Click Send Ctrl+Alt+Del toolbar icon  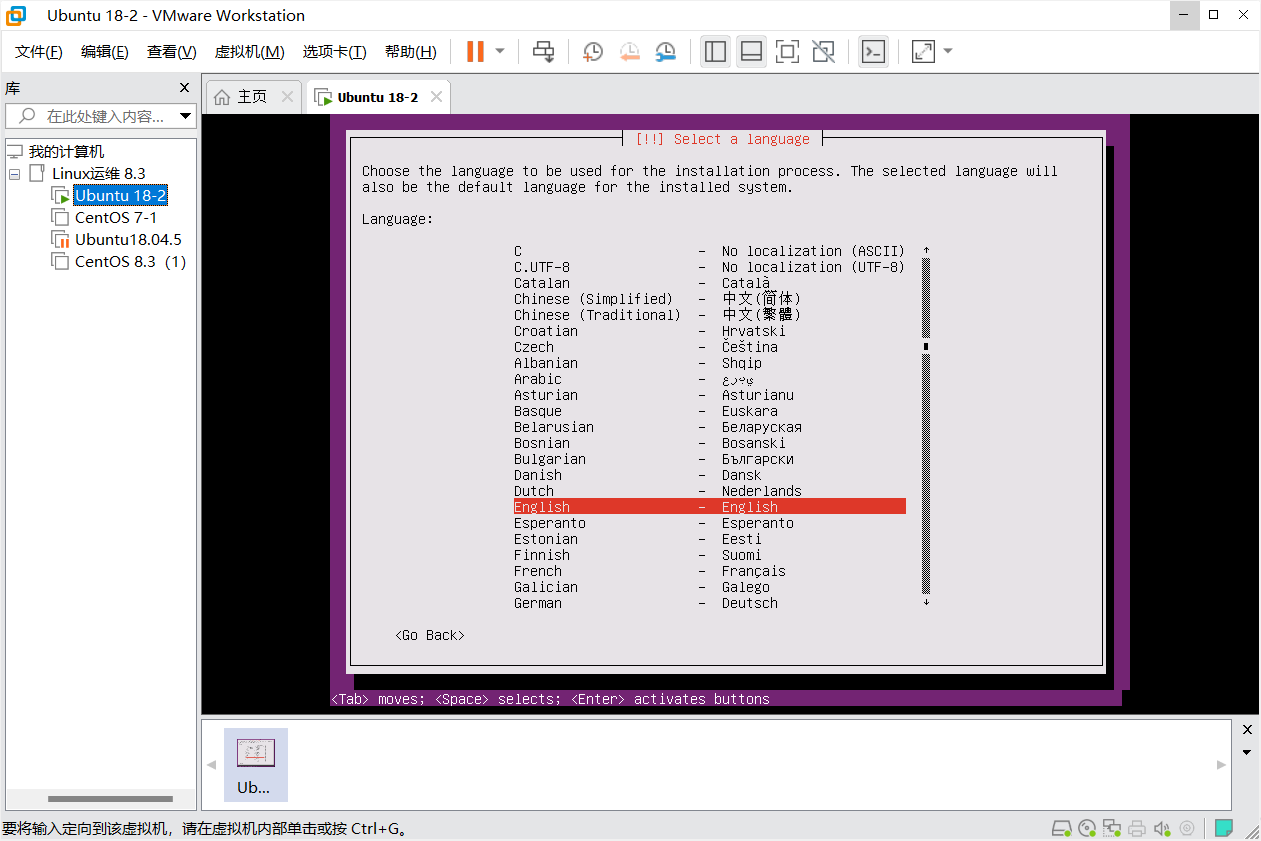(x=544, y=52)
